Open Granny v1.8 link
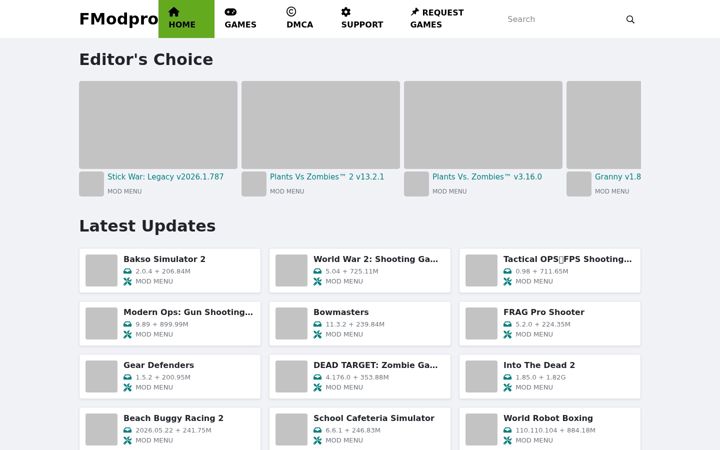Viewport: 720px width, 450px height. (618, 177)
